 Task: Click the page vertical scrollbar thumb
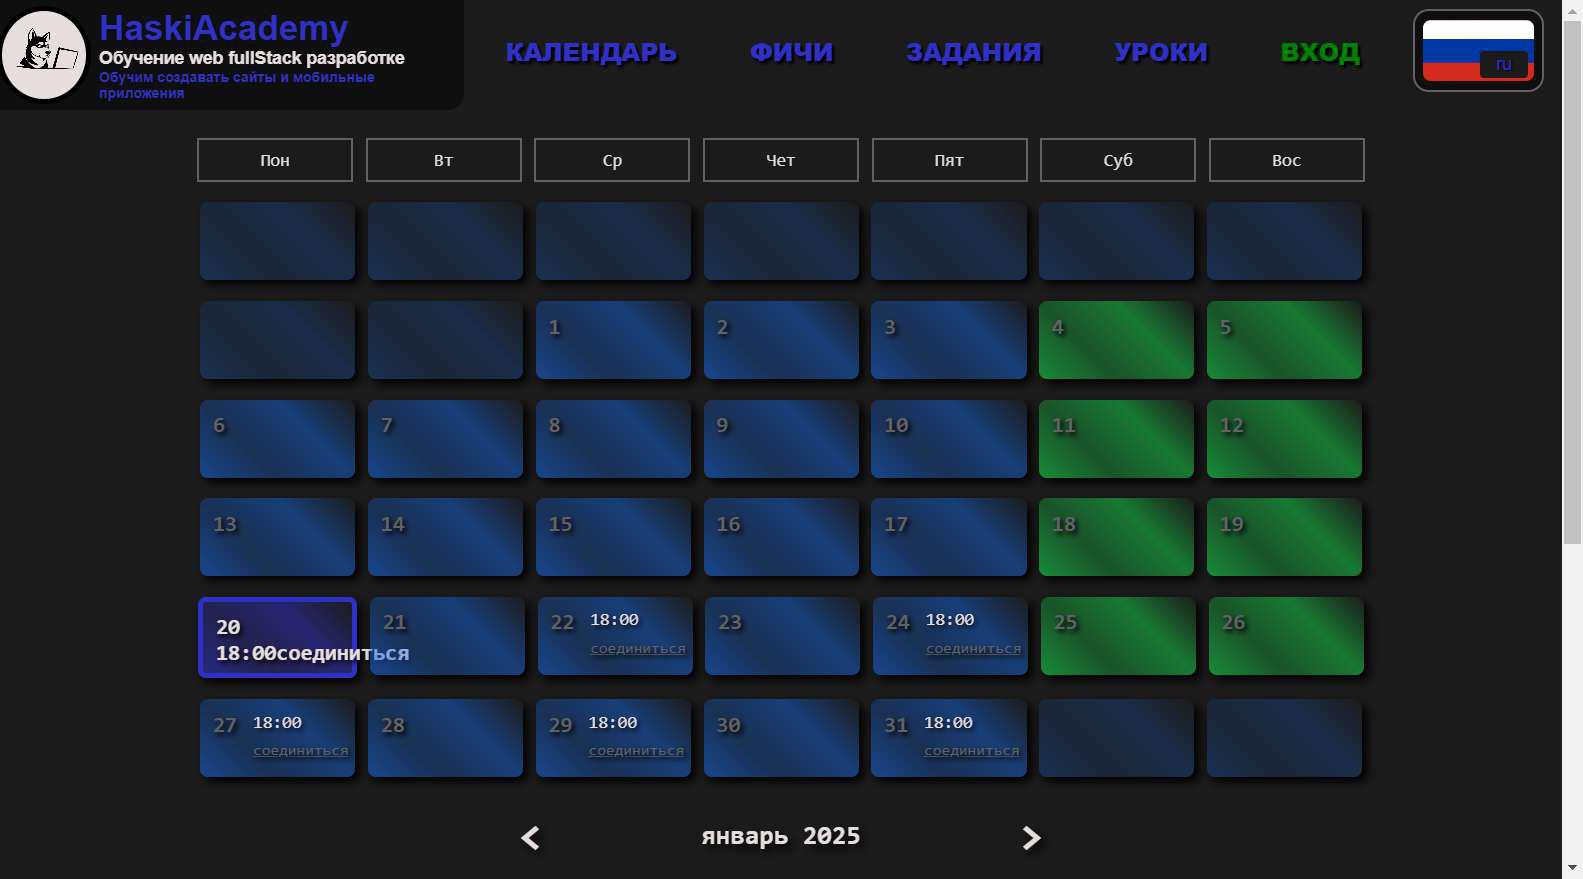pyautogui.click(x=1572, y=282)
